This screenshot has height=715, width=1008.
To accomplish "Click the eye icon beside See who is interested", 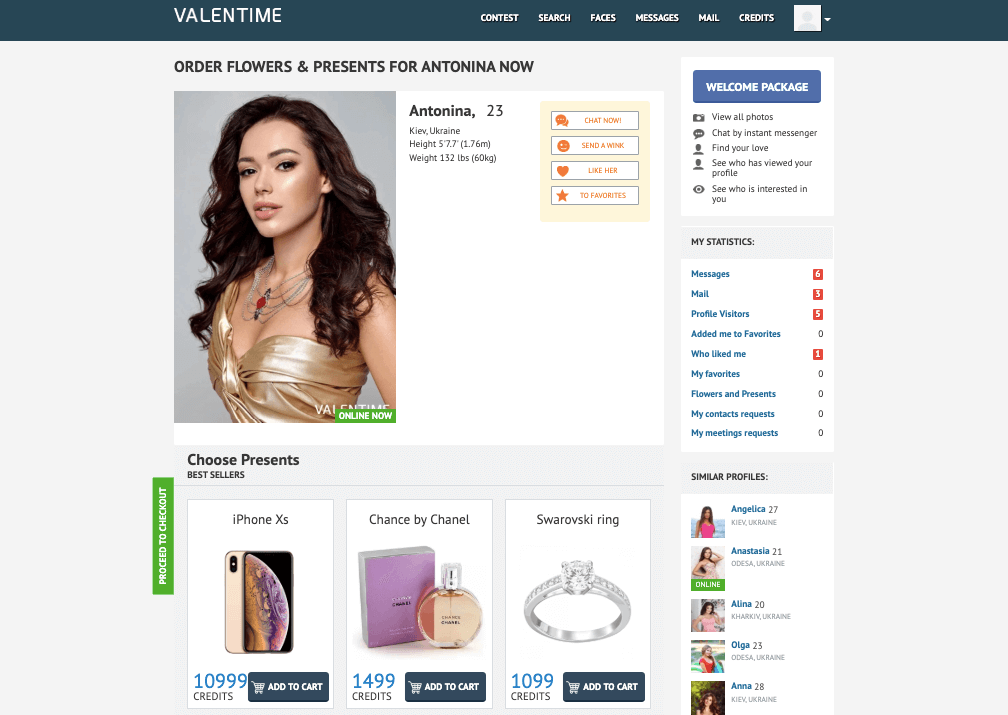I will pos(699,189).
